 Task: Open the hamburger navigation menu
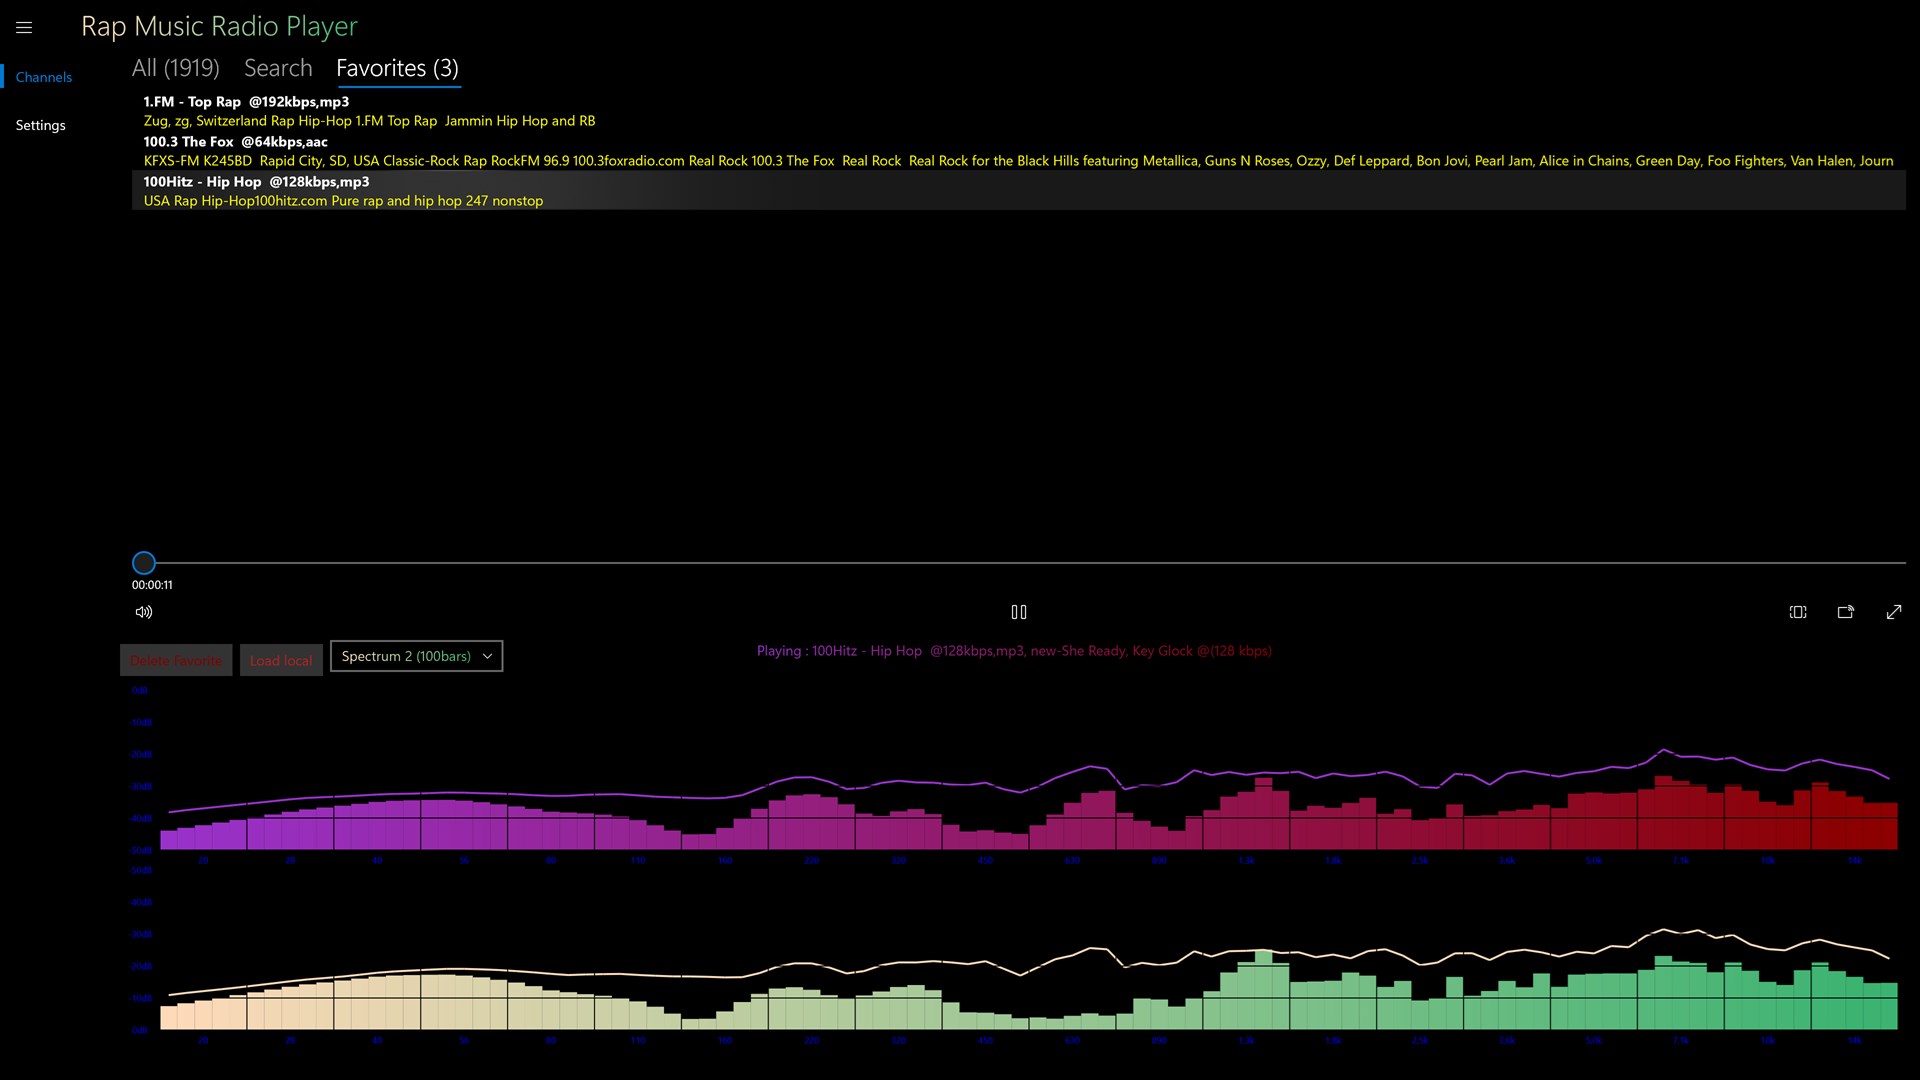point(24,28)
